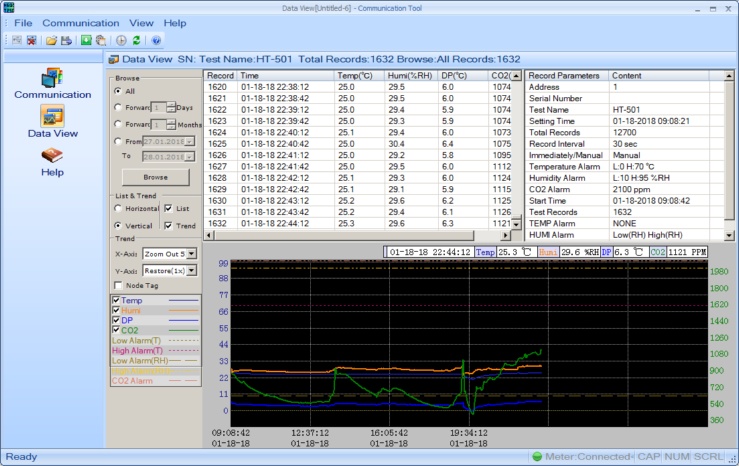Click the green refresh arrows icon
Screen dimensions: 739x466
pos(136,41)
